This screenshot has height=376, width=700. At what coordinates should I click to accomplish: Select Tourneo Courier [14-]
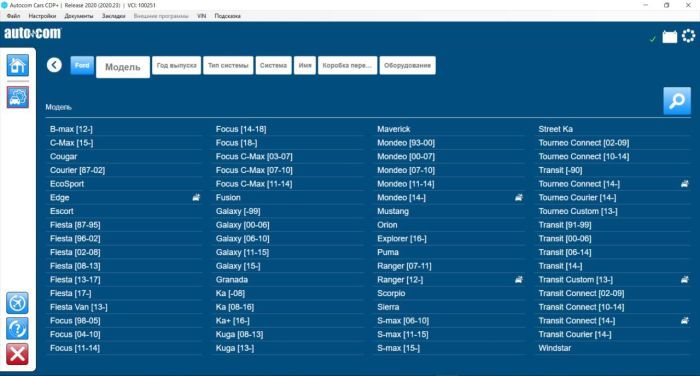(x=577, y=197)
